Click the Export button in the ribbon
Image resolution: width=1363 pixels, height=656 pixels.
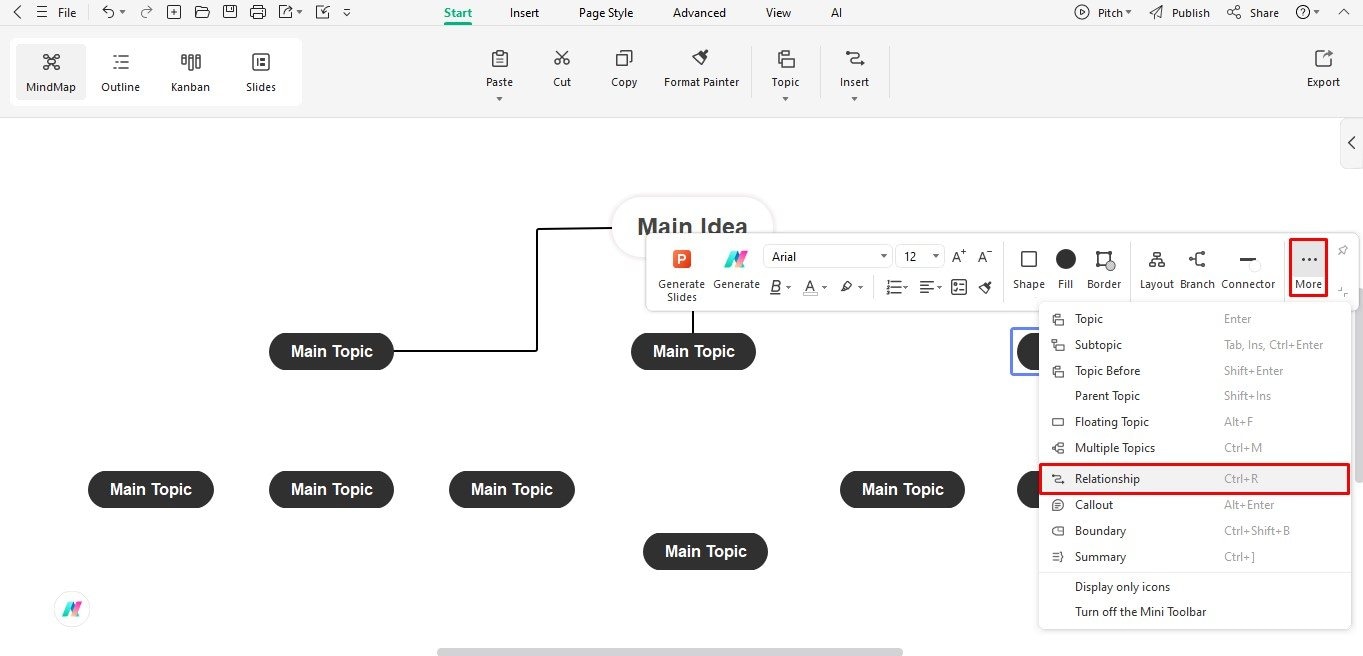click(1323, 68)
